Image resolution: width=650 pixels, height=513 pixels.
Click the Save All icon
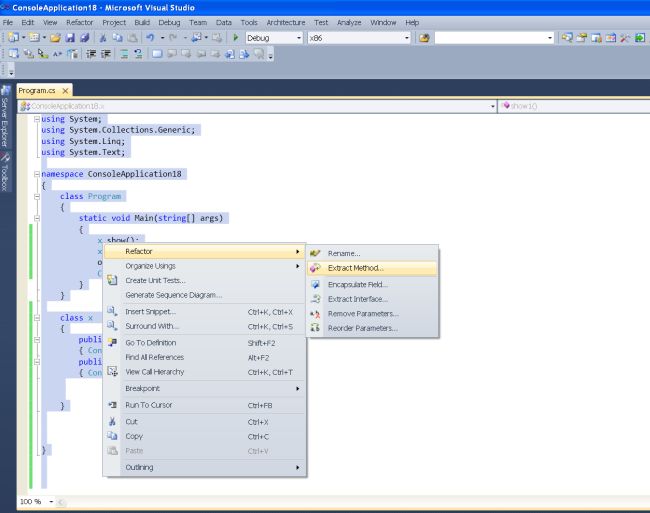pyautogui.click(x=85, y=38)
